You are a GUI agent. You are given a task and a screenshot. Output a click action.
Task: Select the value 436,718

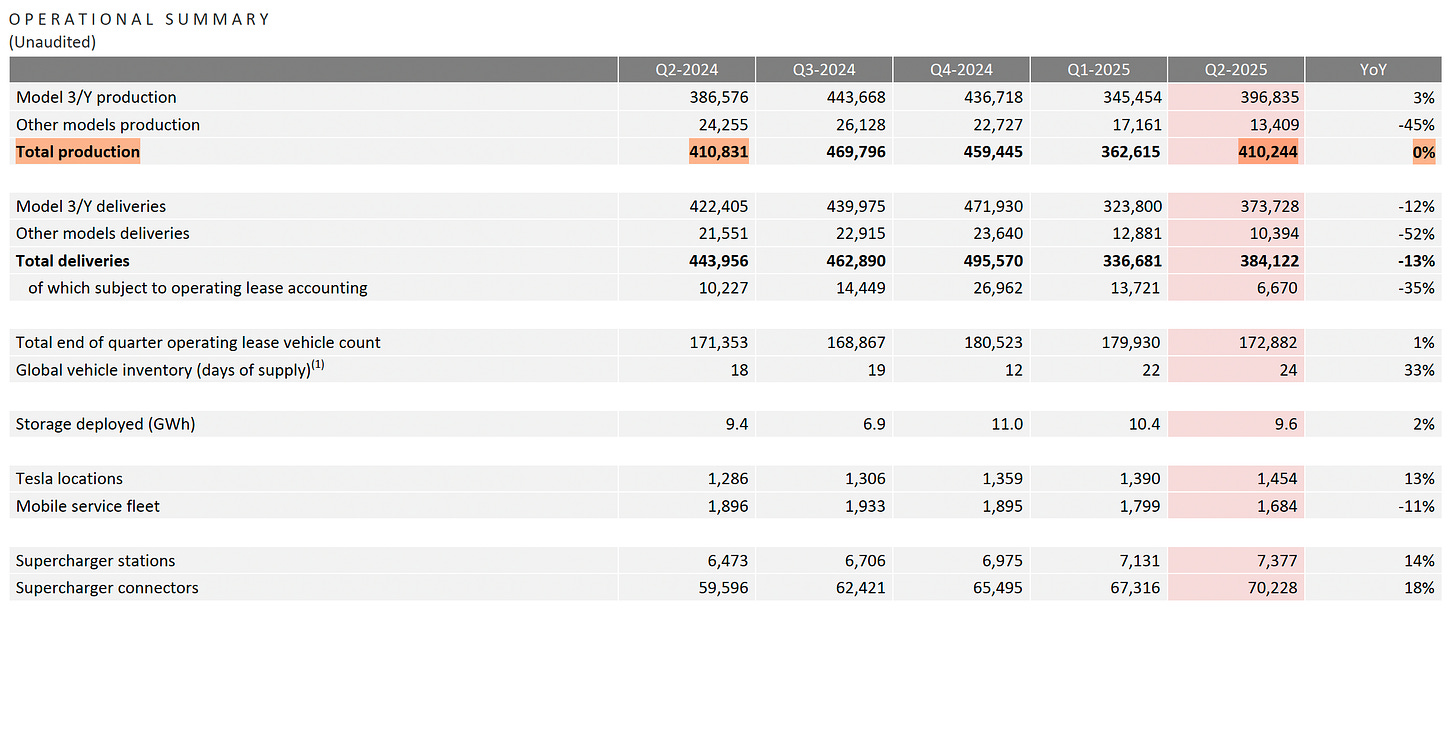[x=993, y=97]
